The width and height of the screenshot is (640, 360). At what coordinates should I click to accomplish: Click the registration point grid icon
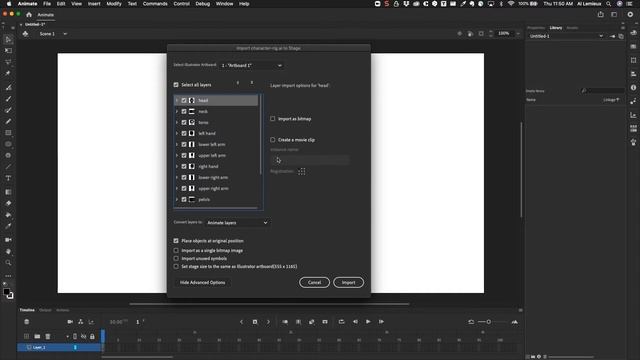tap(302, 171)
